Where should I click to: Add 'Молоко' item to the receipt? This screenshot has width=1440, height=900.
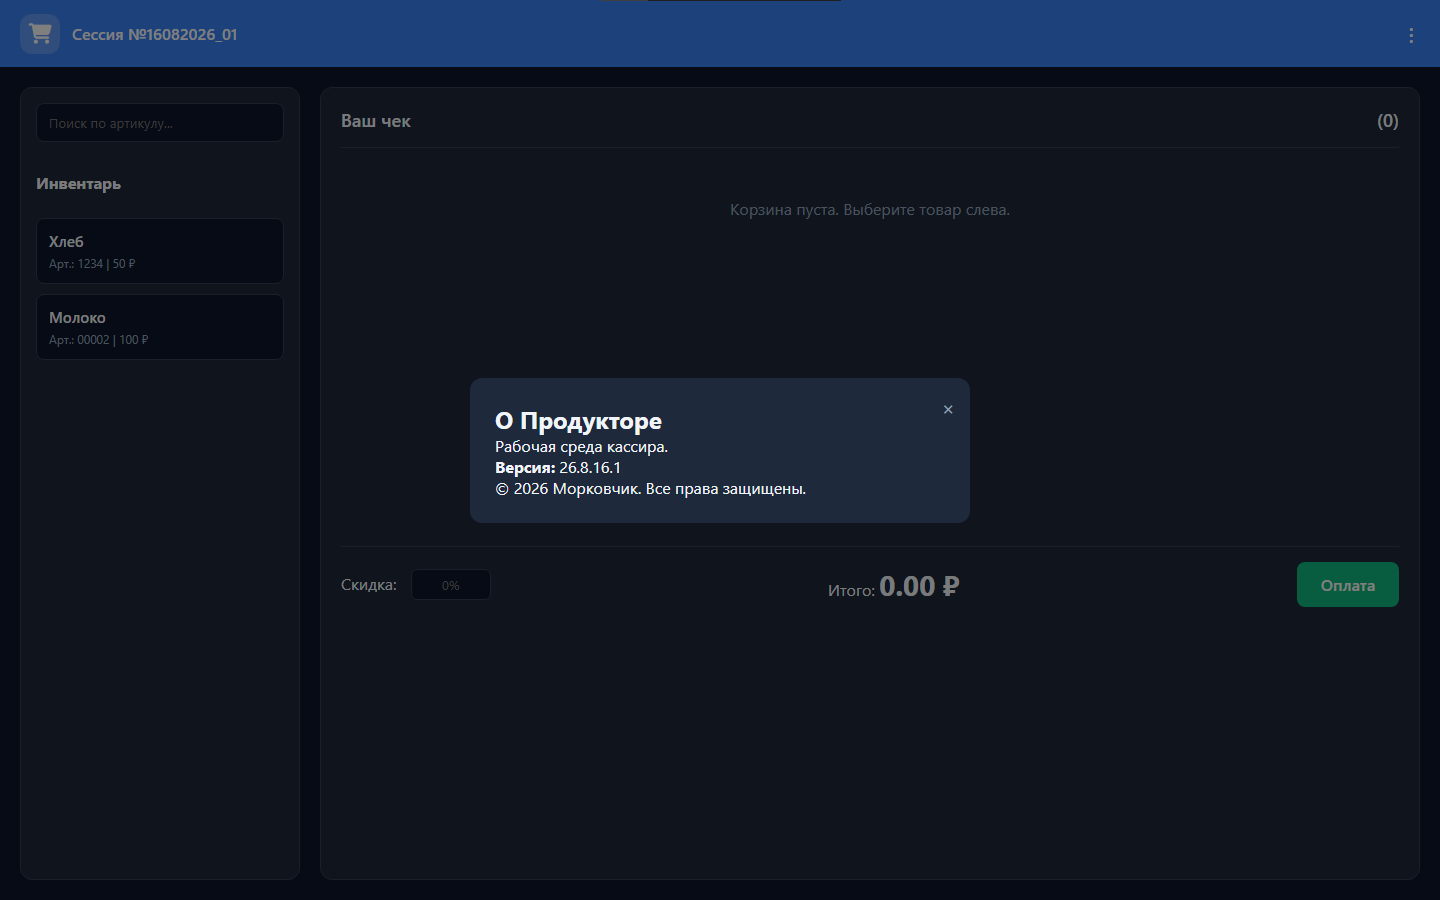(x=160, y=327)
